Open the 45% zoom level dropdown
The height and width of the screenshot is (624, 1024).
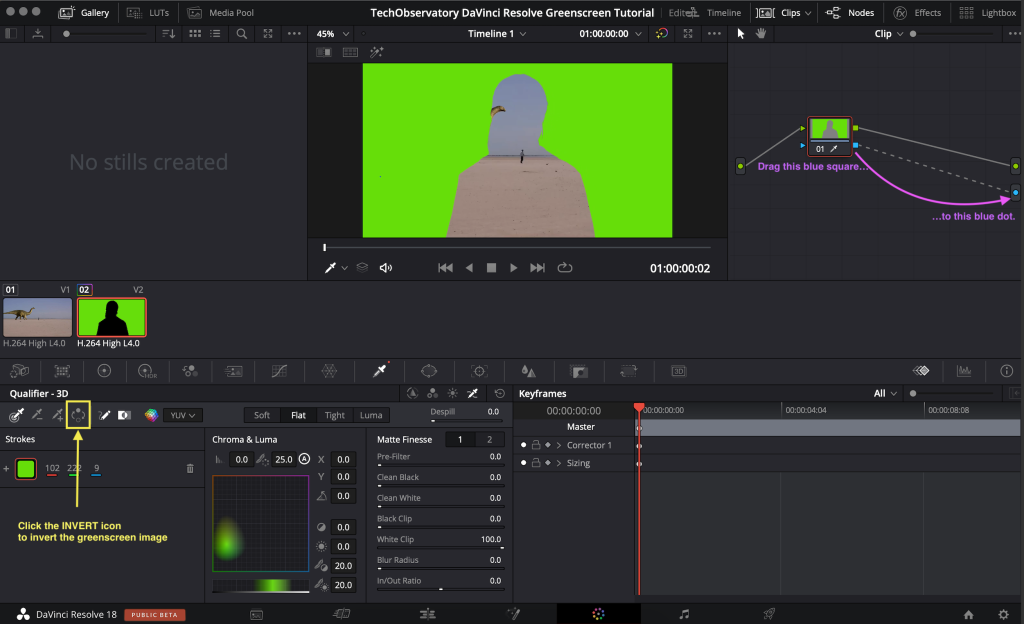331,33
